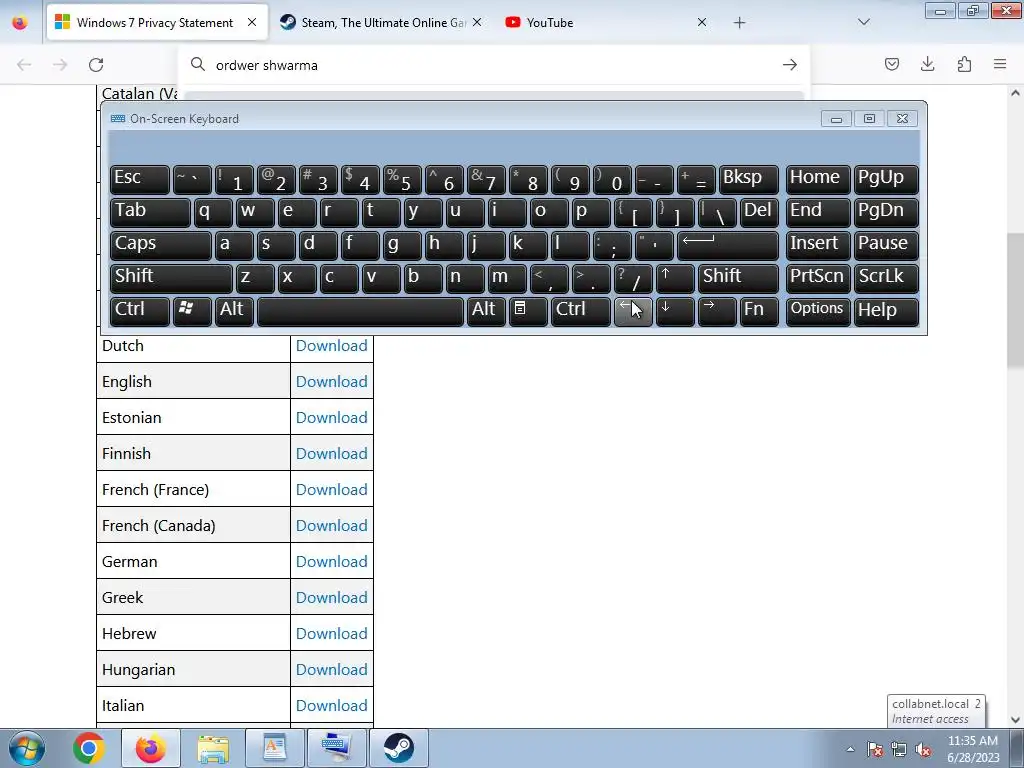The width and height of the screenshot is (1024, 768).
Task: Click the Enter key on On-Screen Keyboard
Action: 728,246
